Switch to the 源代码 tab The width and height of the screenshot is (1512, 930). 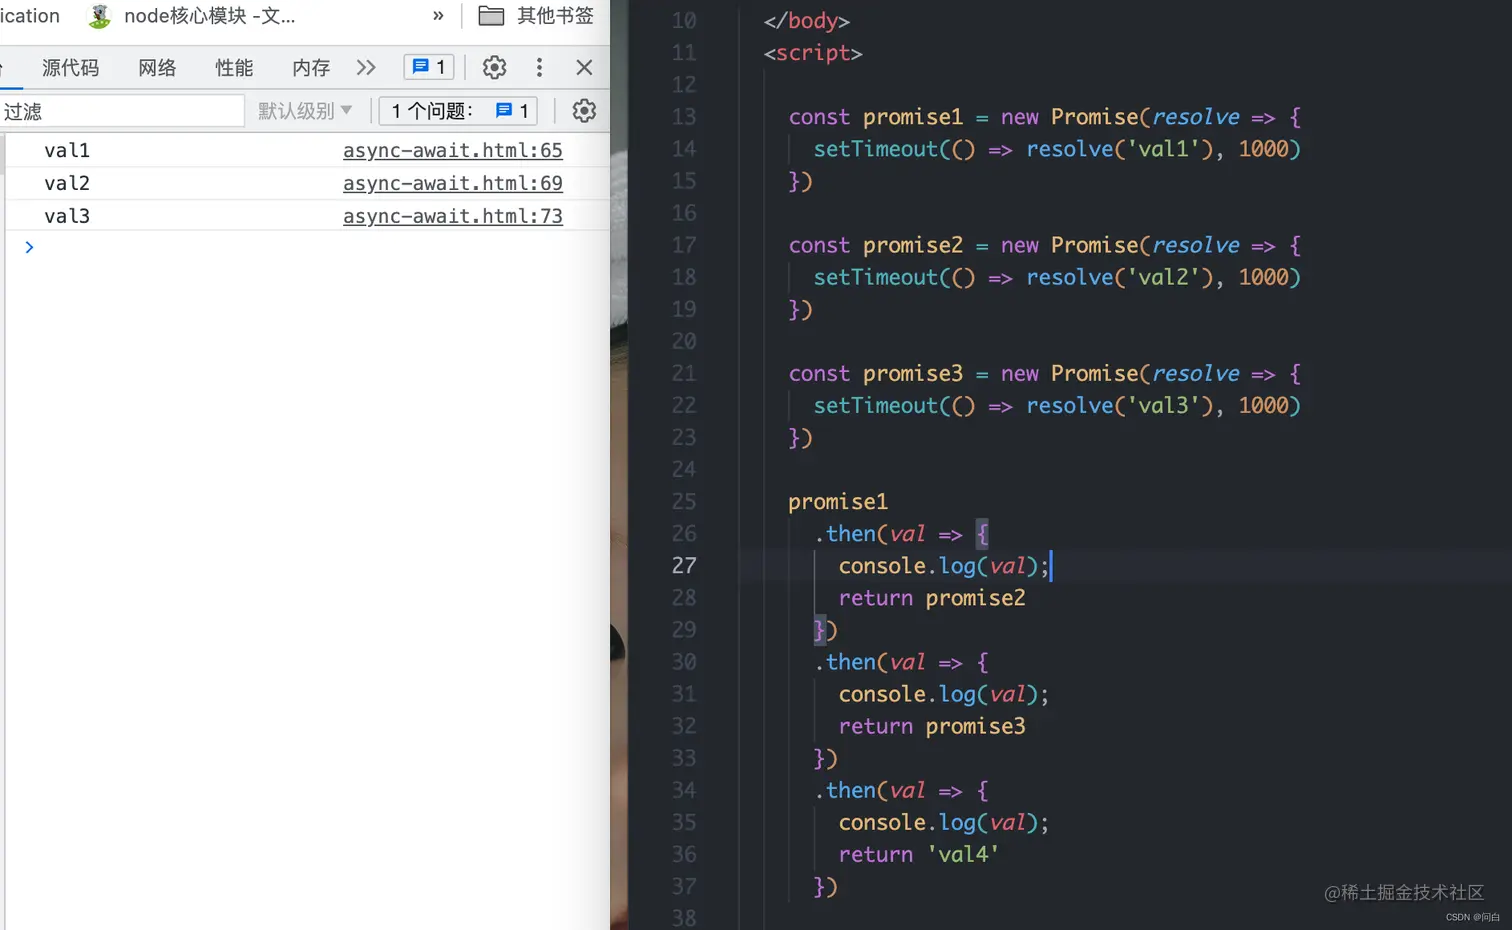click(71, 67)
